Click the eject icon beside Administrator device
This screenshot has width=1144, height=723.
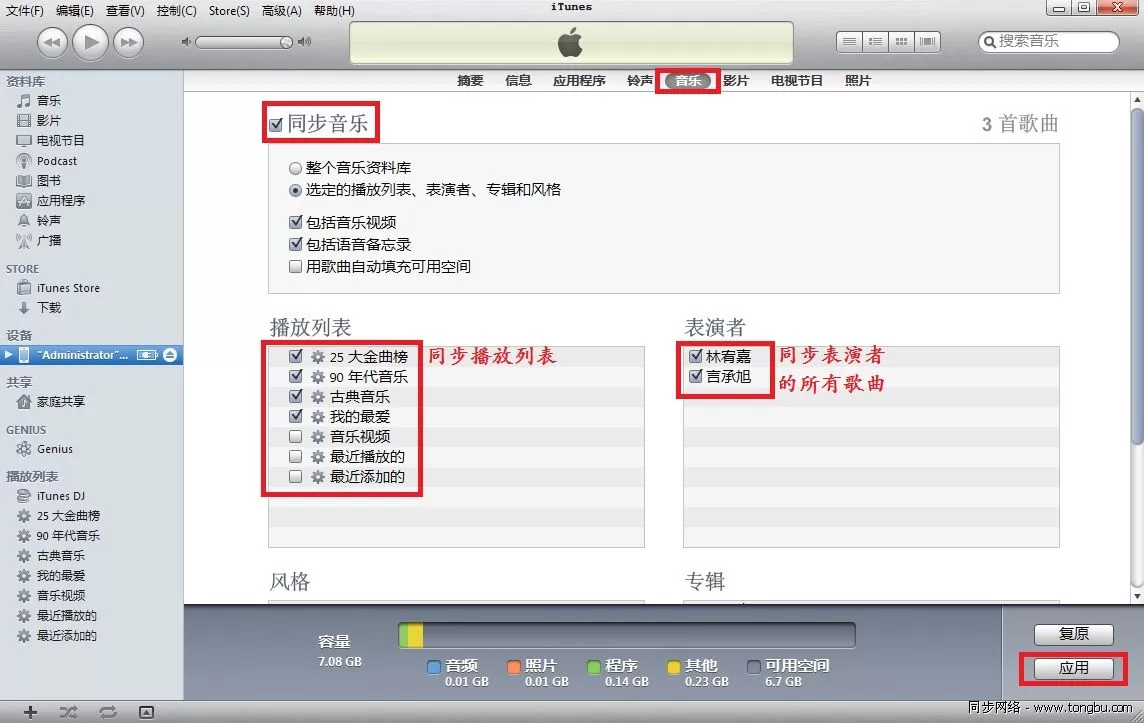click(x=170, y=355)
